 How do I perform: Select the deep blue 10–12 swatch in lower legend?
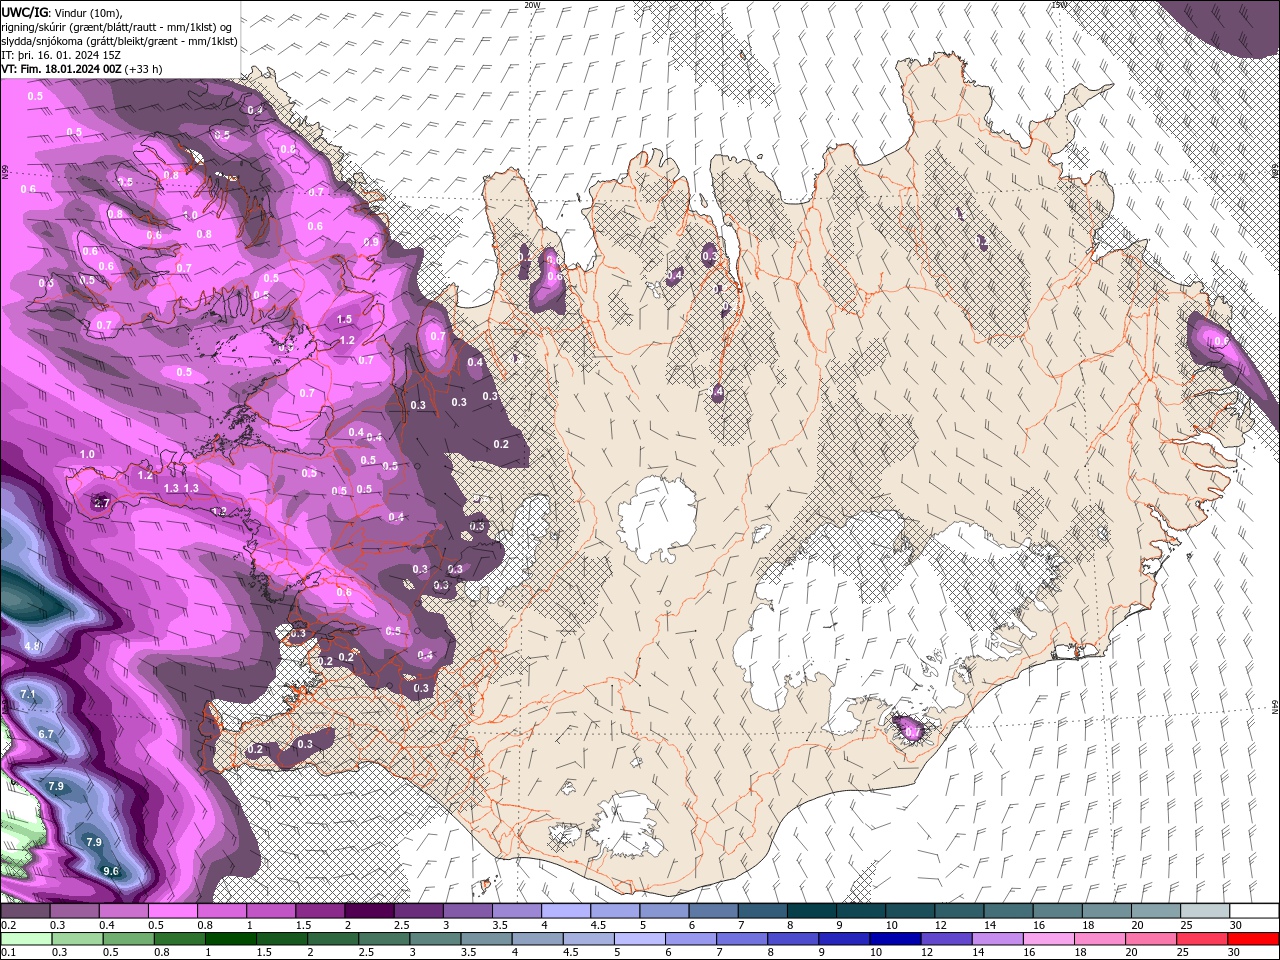pyautogui.click(x=896, y=939)
